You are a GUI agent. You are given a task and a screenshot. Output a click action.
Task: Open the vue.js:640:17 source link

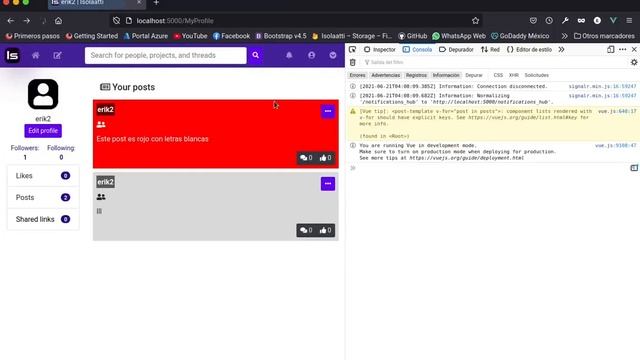point(617,111)
